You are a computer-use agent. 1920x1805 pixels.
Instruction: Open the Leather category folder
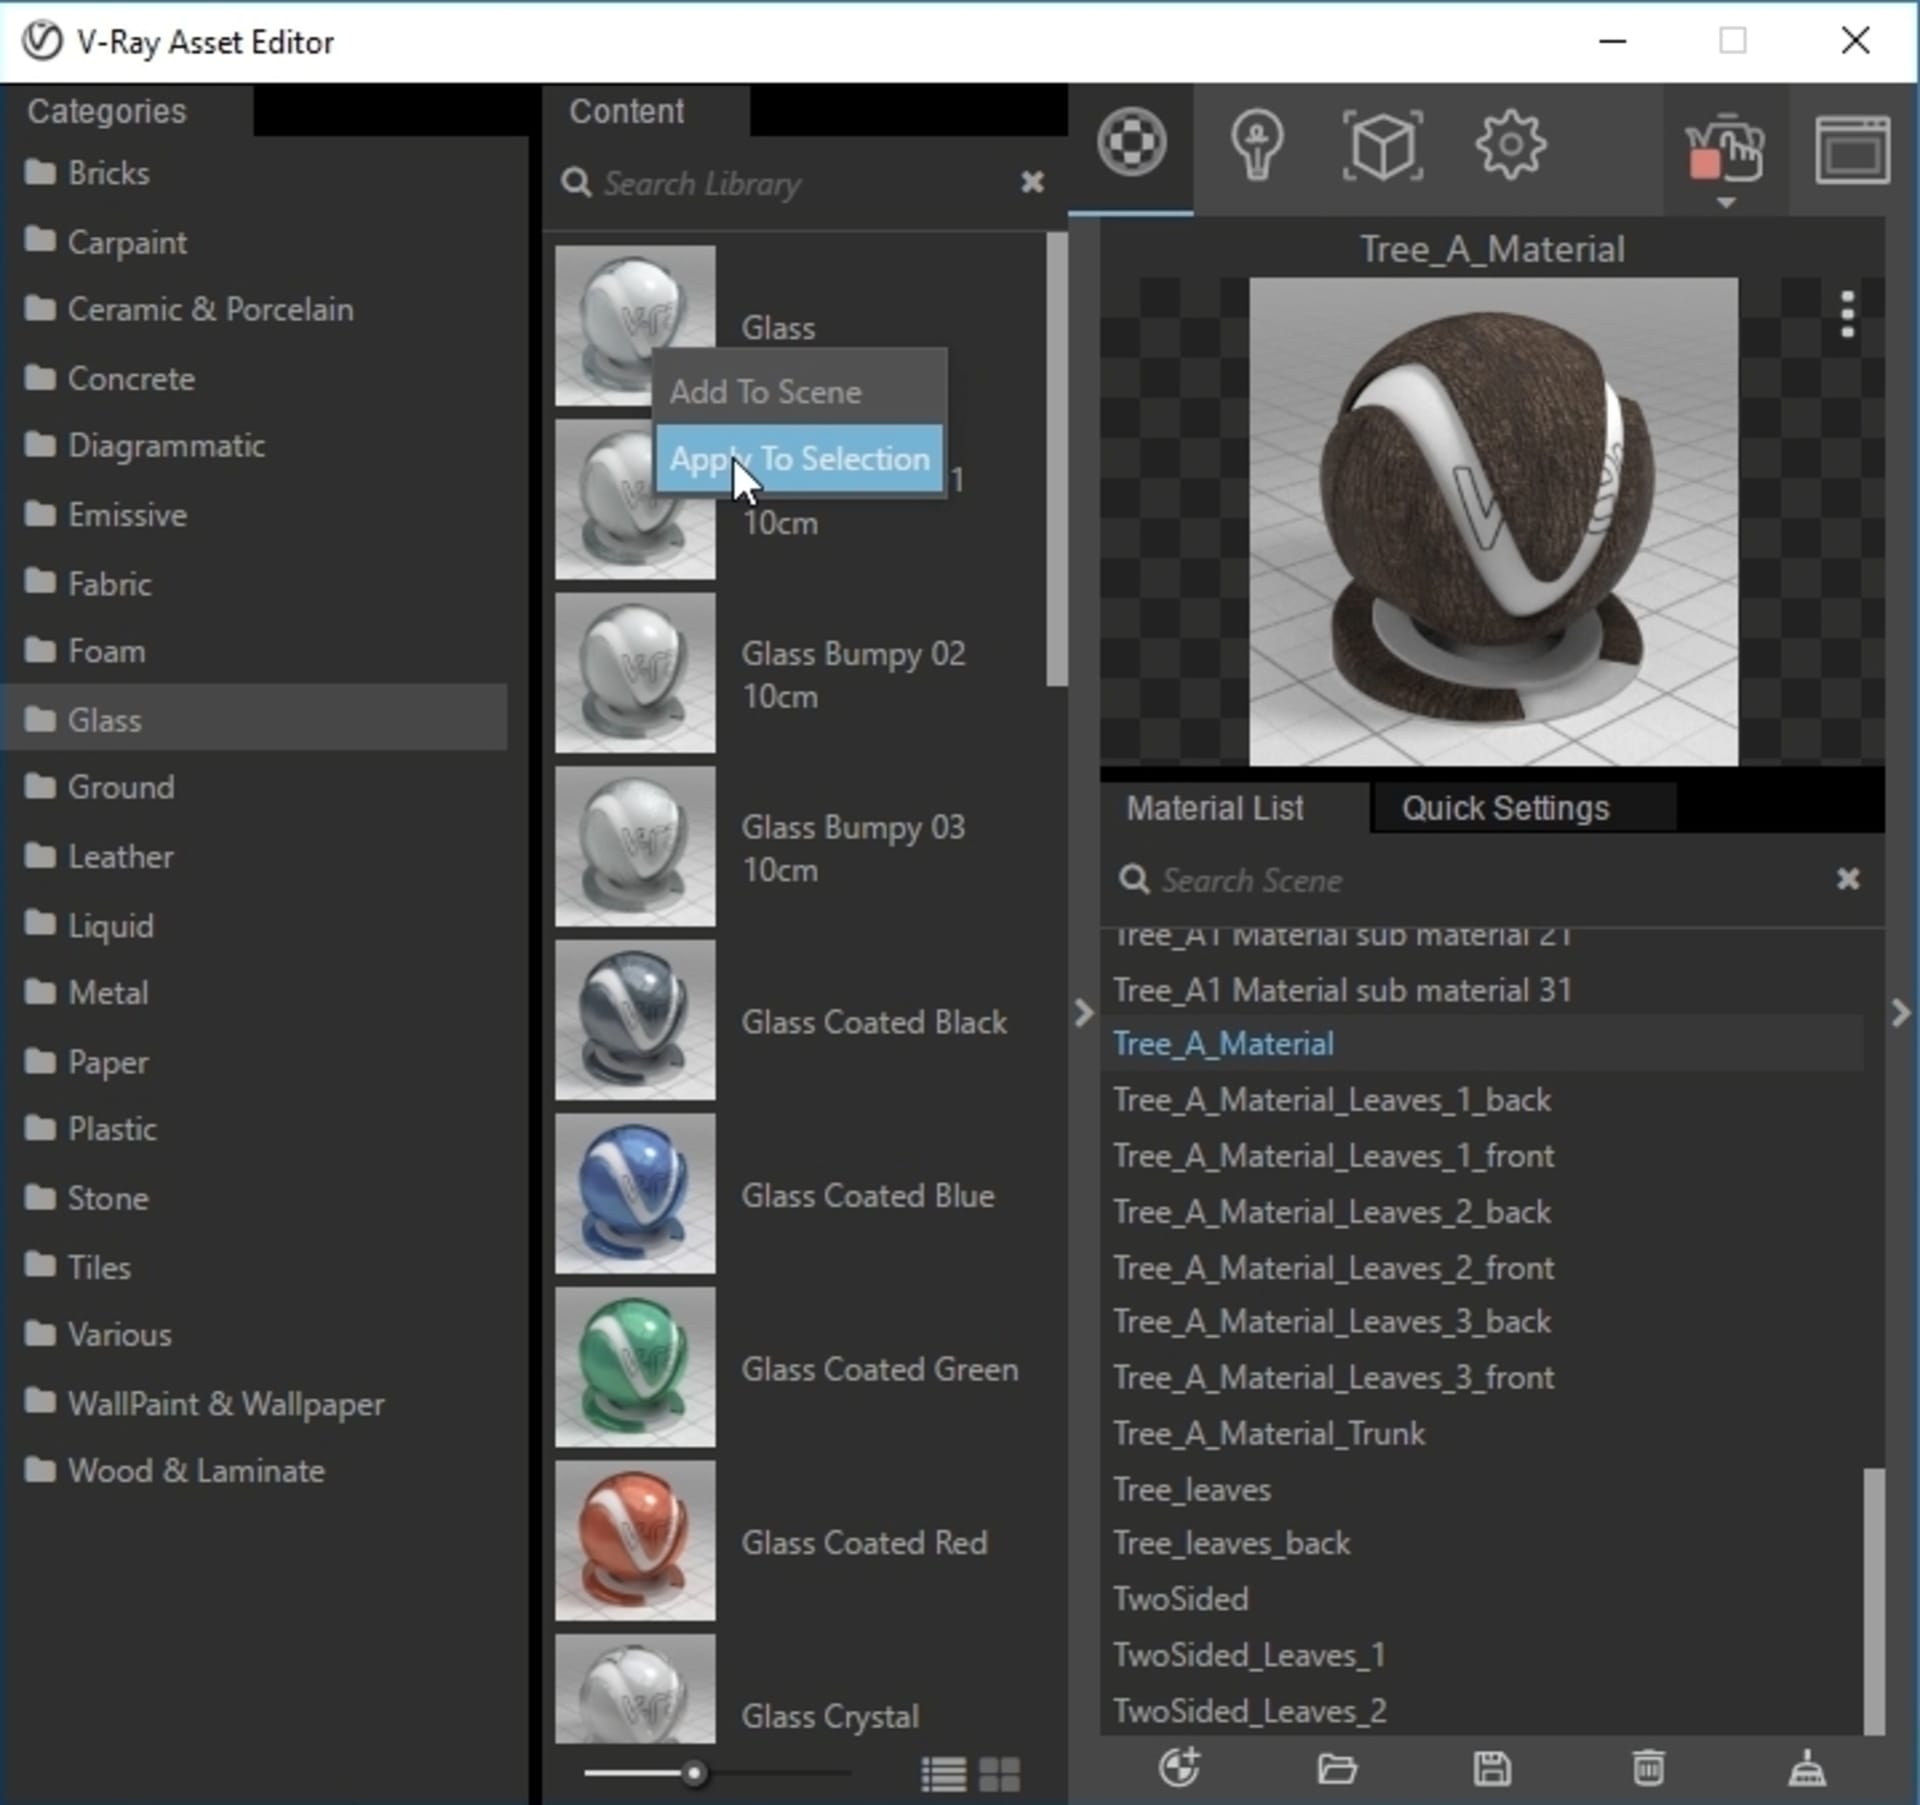(99, 856)
